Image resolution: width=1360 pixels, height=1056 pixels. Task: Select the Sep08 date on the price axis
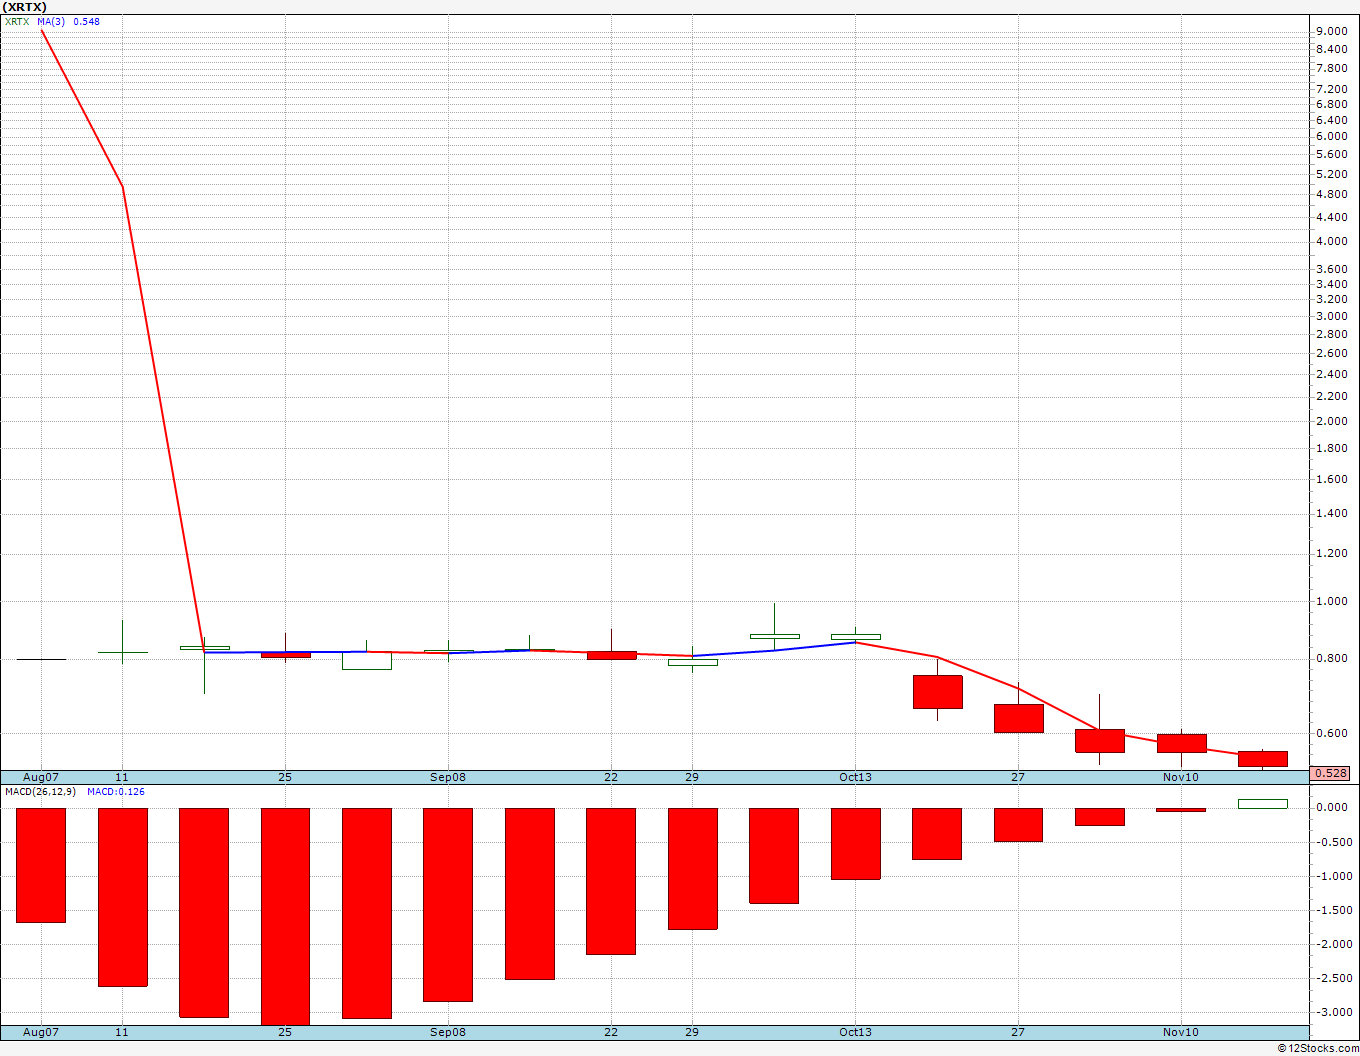[448, 777]
